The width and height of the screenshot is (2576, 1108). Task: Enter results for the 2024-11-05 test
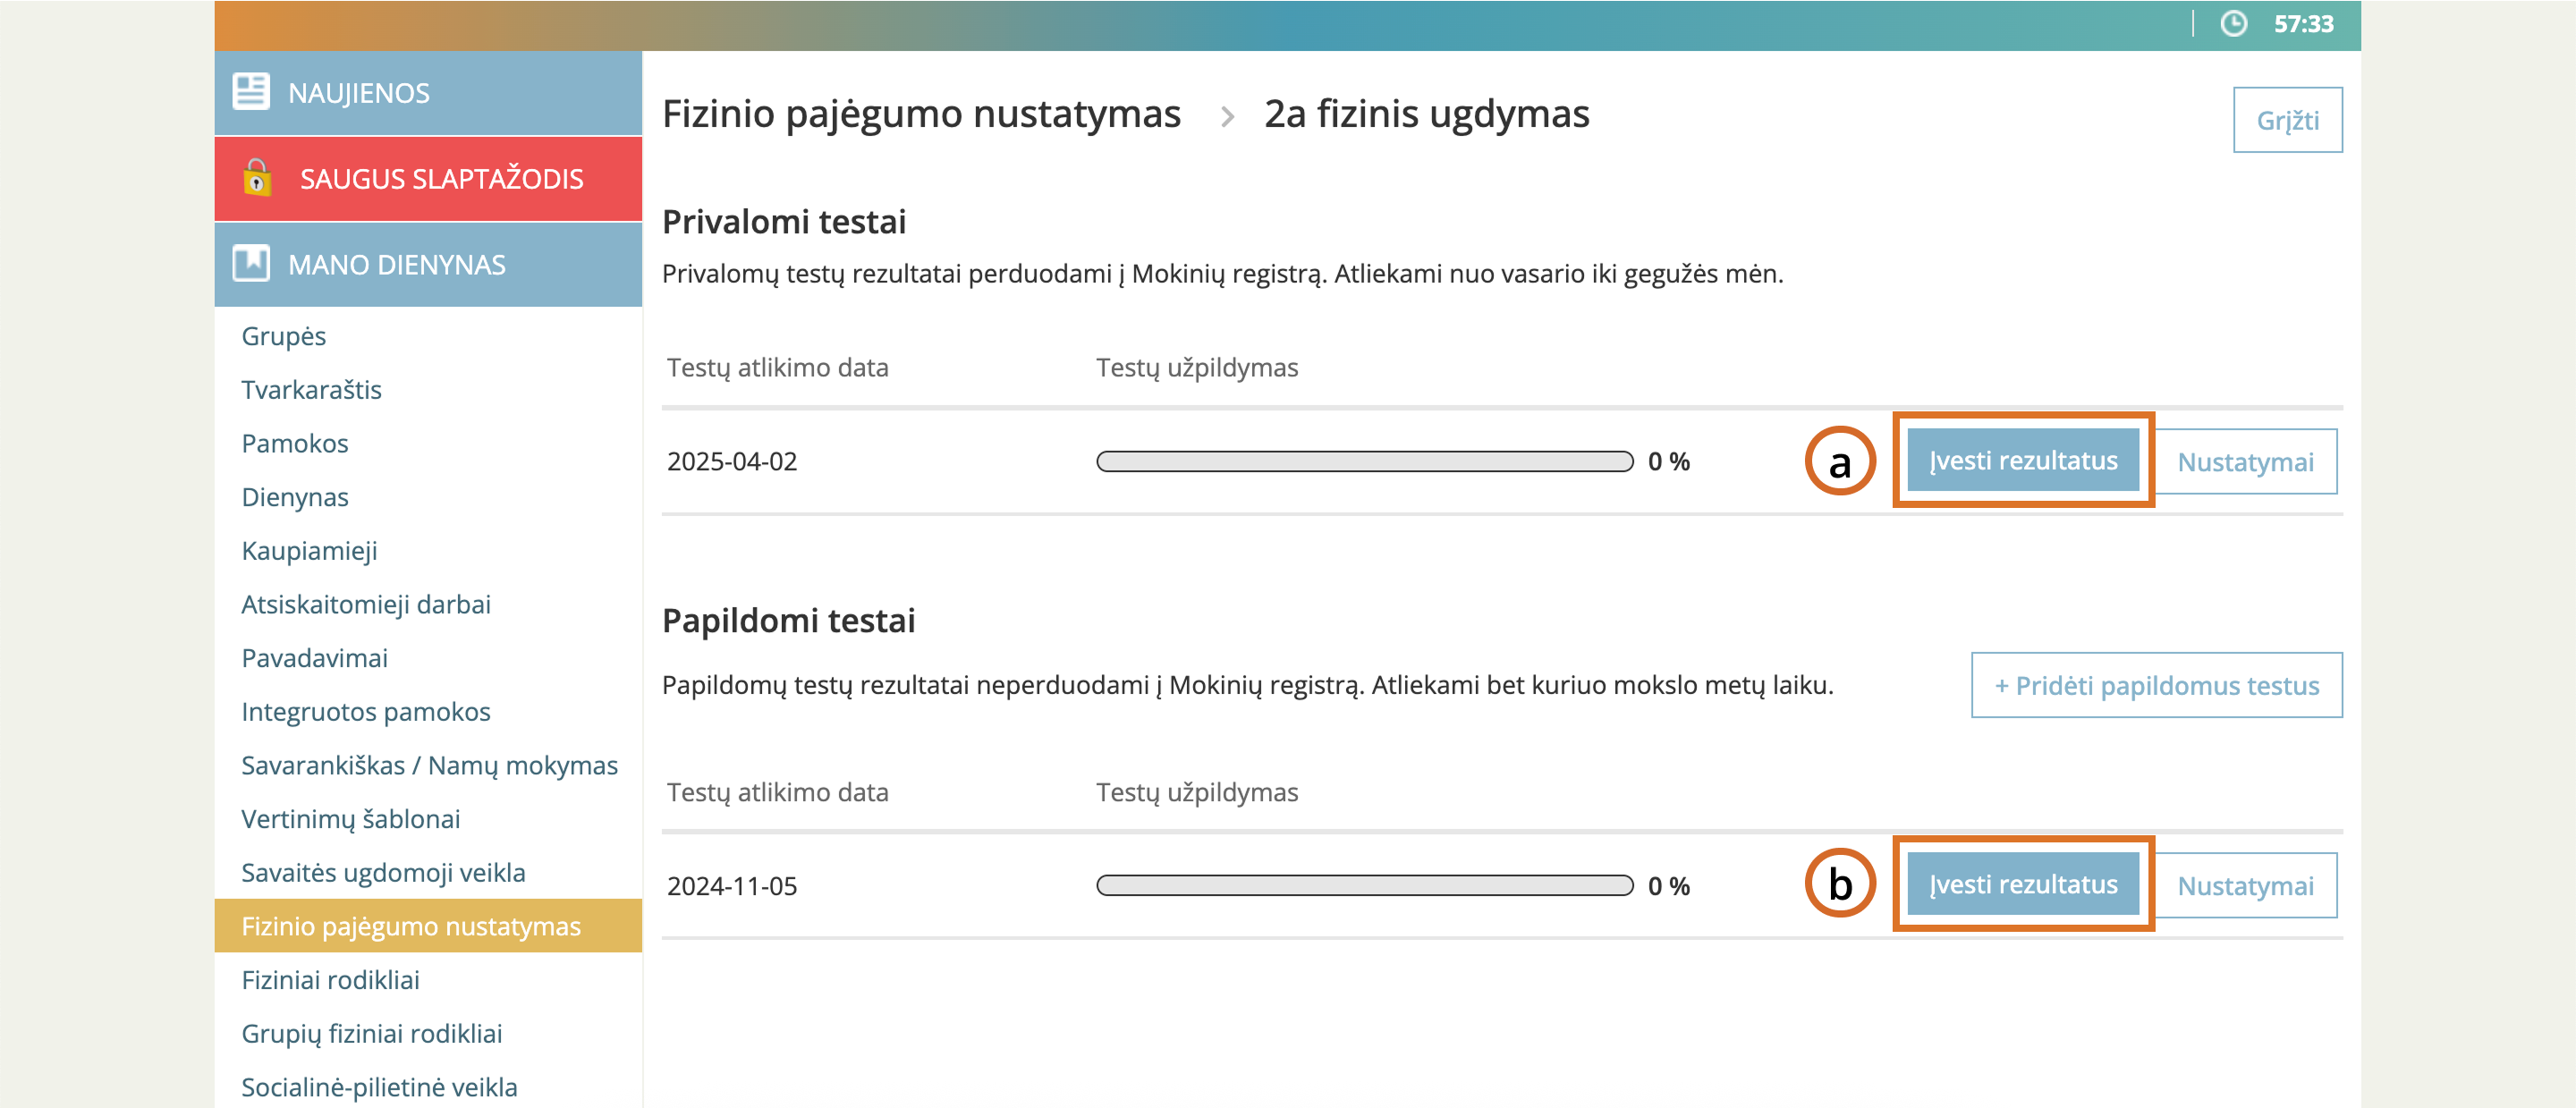coord(2022,885)
